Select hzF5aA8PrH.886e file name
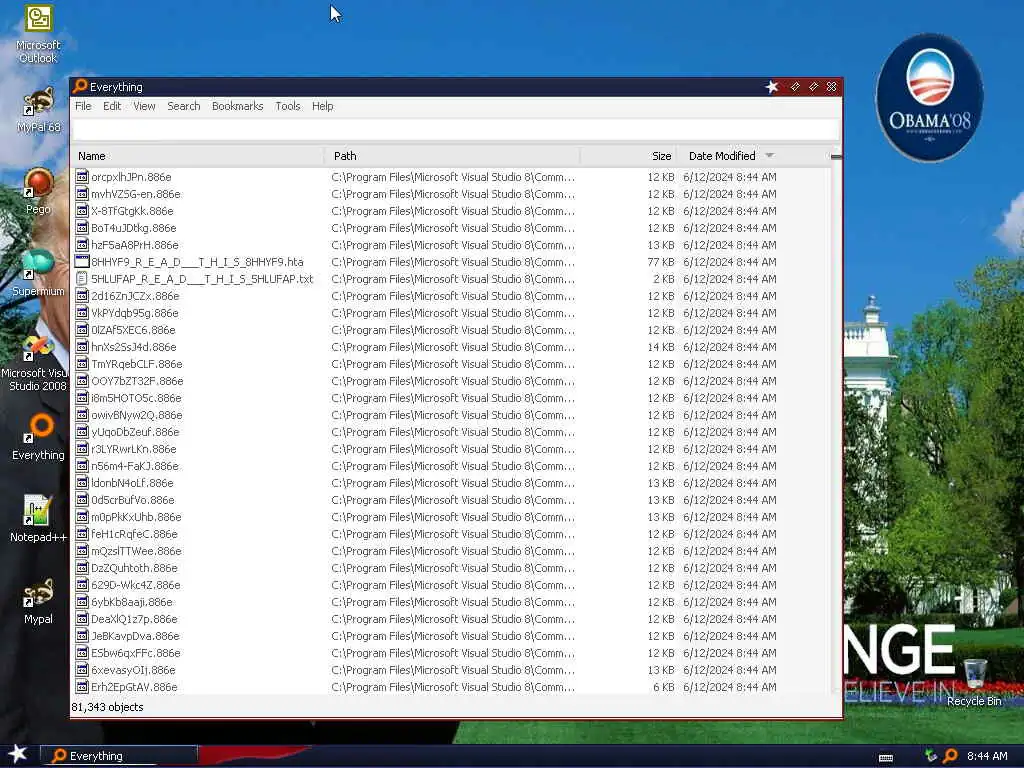The image size is (1024, 768). pos(135,244)
